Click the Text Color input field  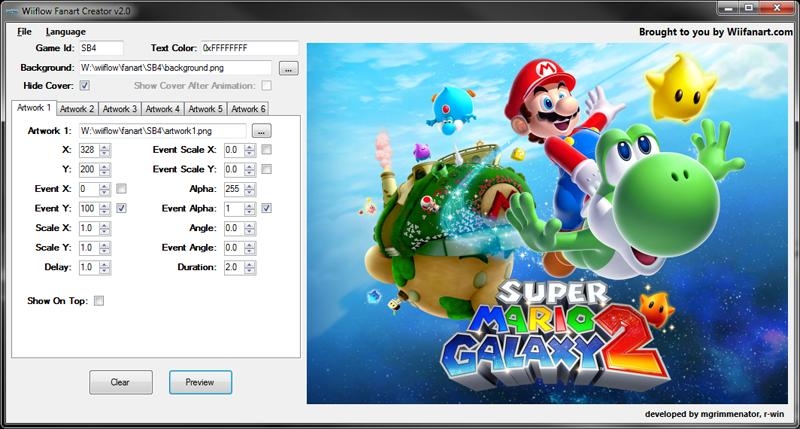tap(249, 48)
